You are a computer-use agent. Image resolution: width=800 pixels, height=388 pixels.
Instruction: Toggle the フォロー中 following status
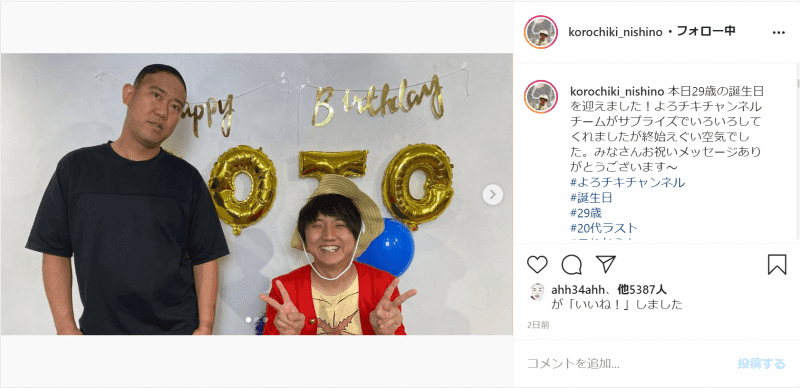pos(706,31)
